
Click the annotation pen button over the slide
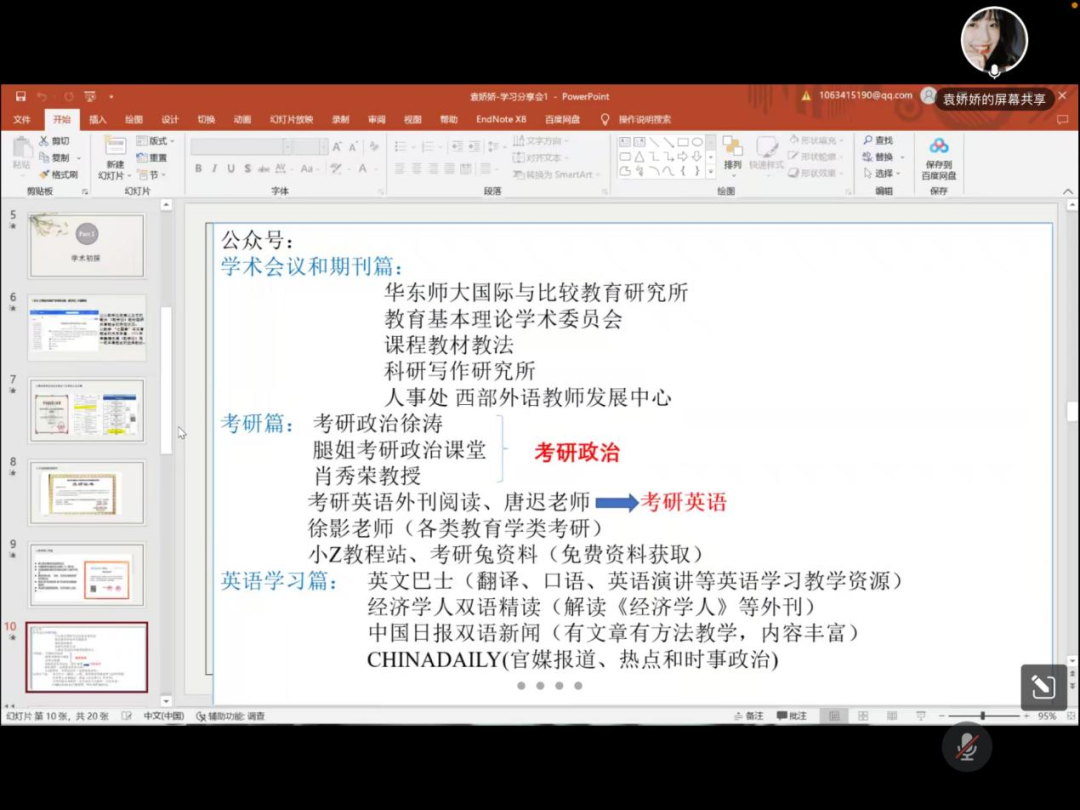(1043, 687)
